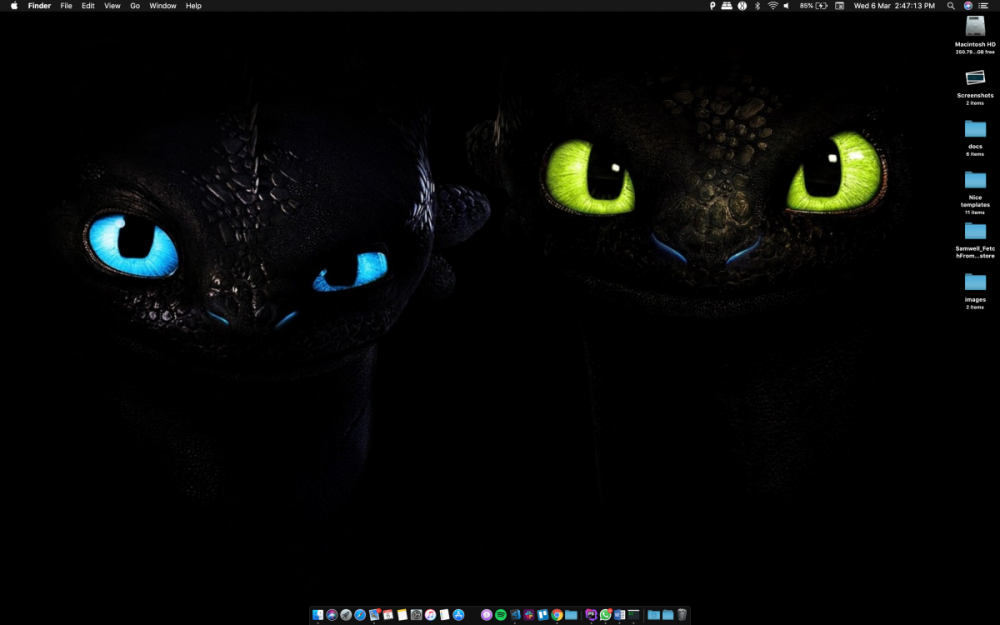Launch Visual Studio Code from Dock

[515, 615]
